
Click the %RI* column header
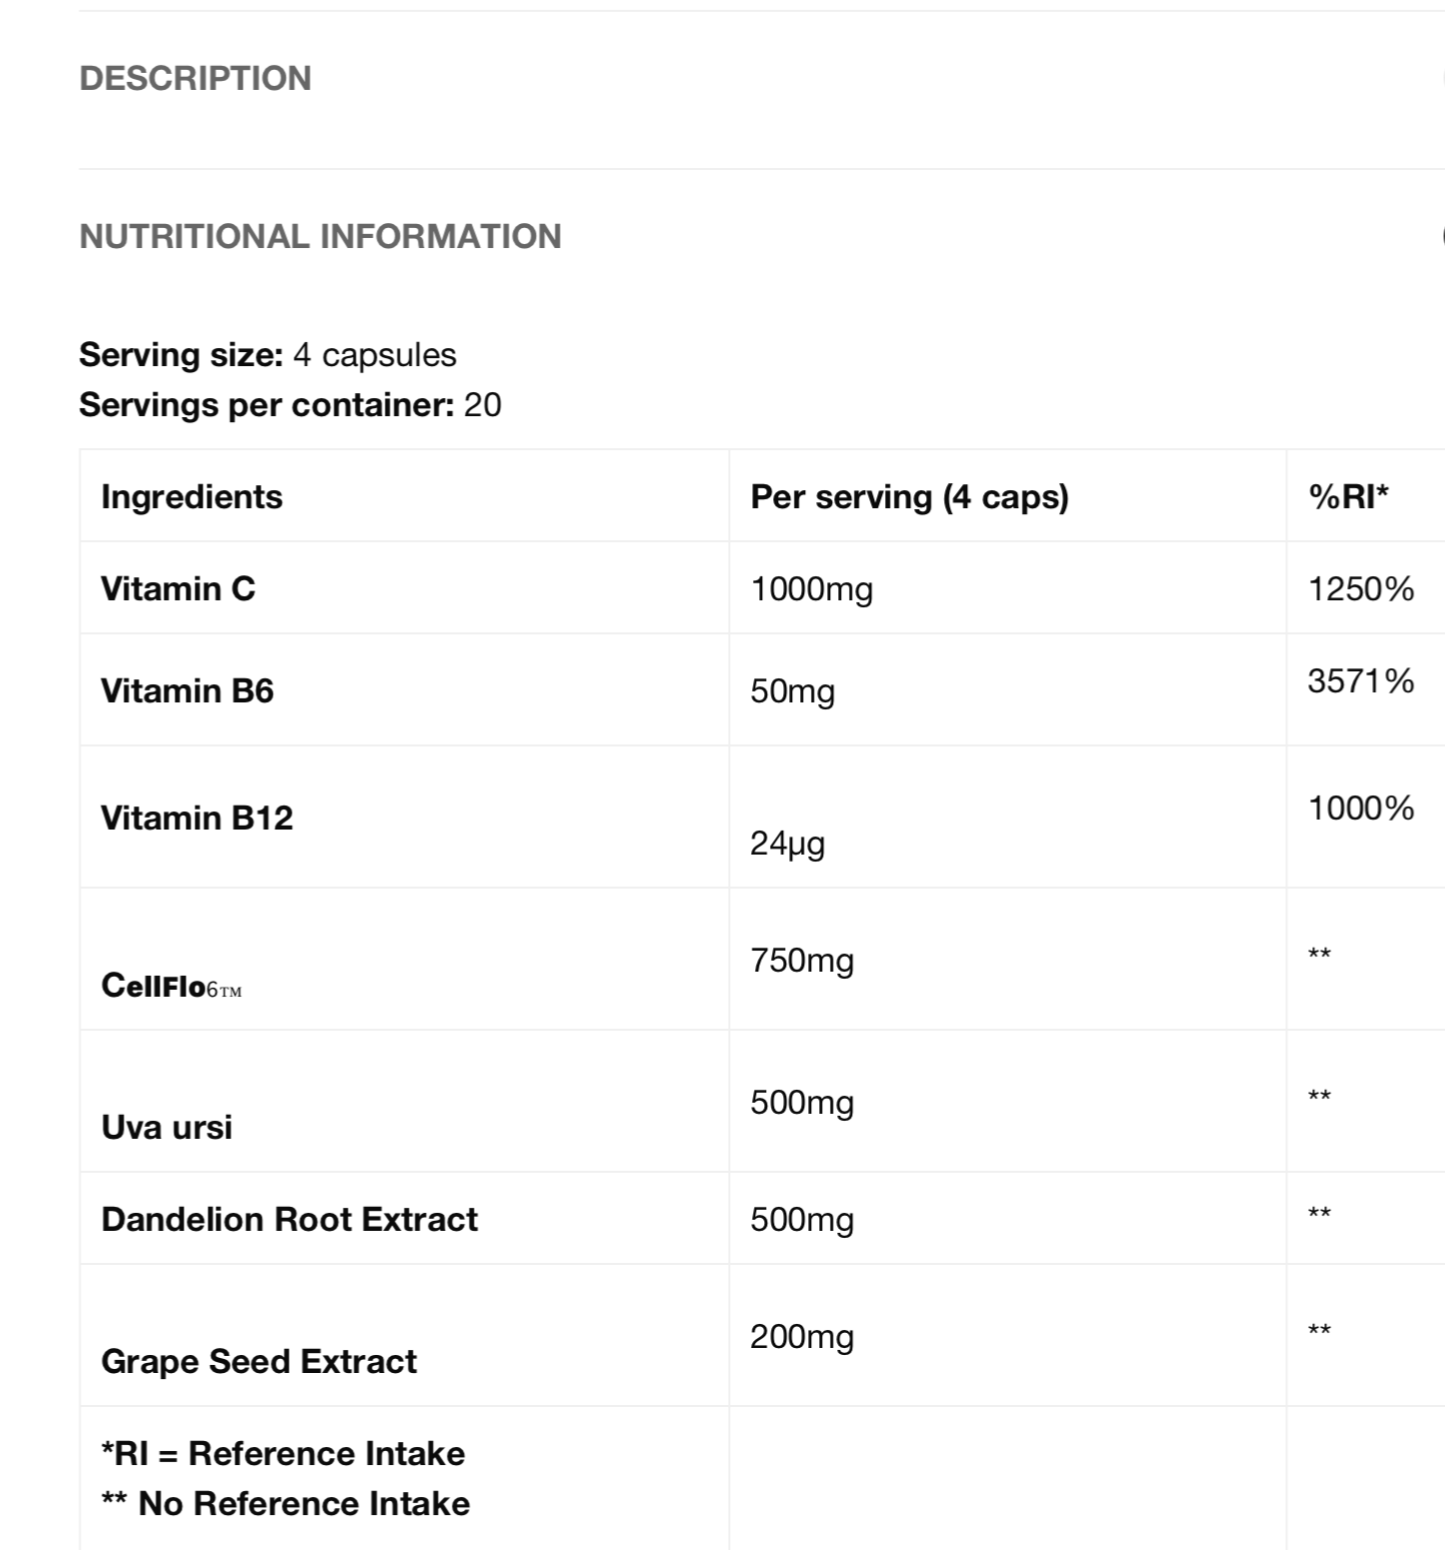click(1348, 497)
